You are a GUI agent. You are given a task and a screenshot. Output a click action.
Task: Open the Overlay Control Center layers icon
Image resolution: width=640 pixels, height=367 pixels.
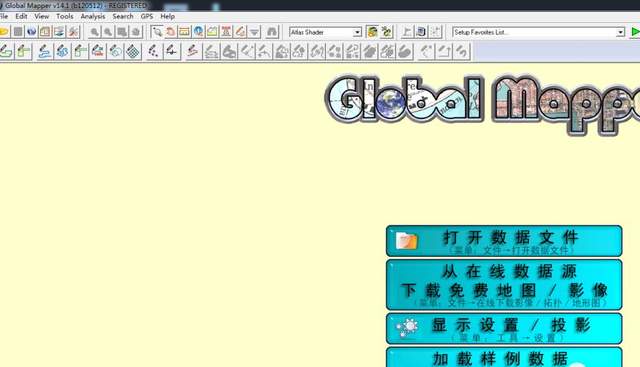coord(59,32)
